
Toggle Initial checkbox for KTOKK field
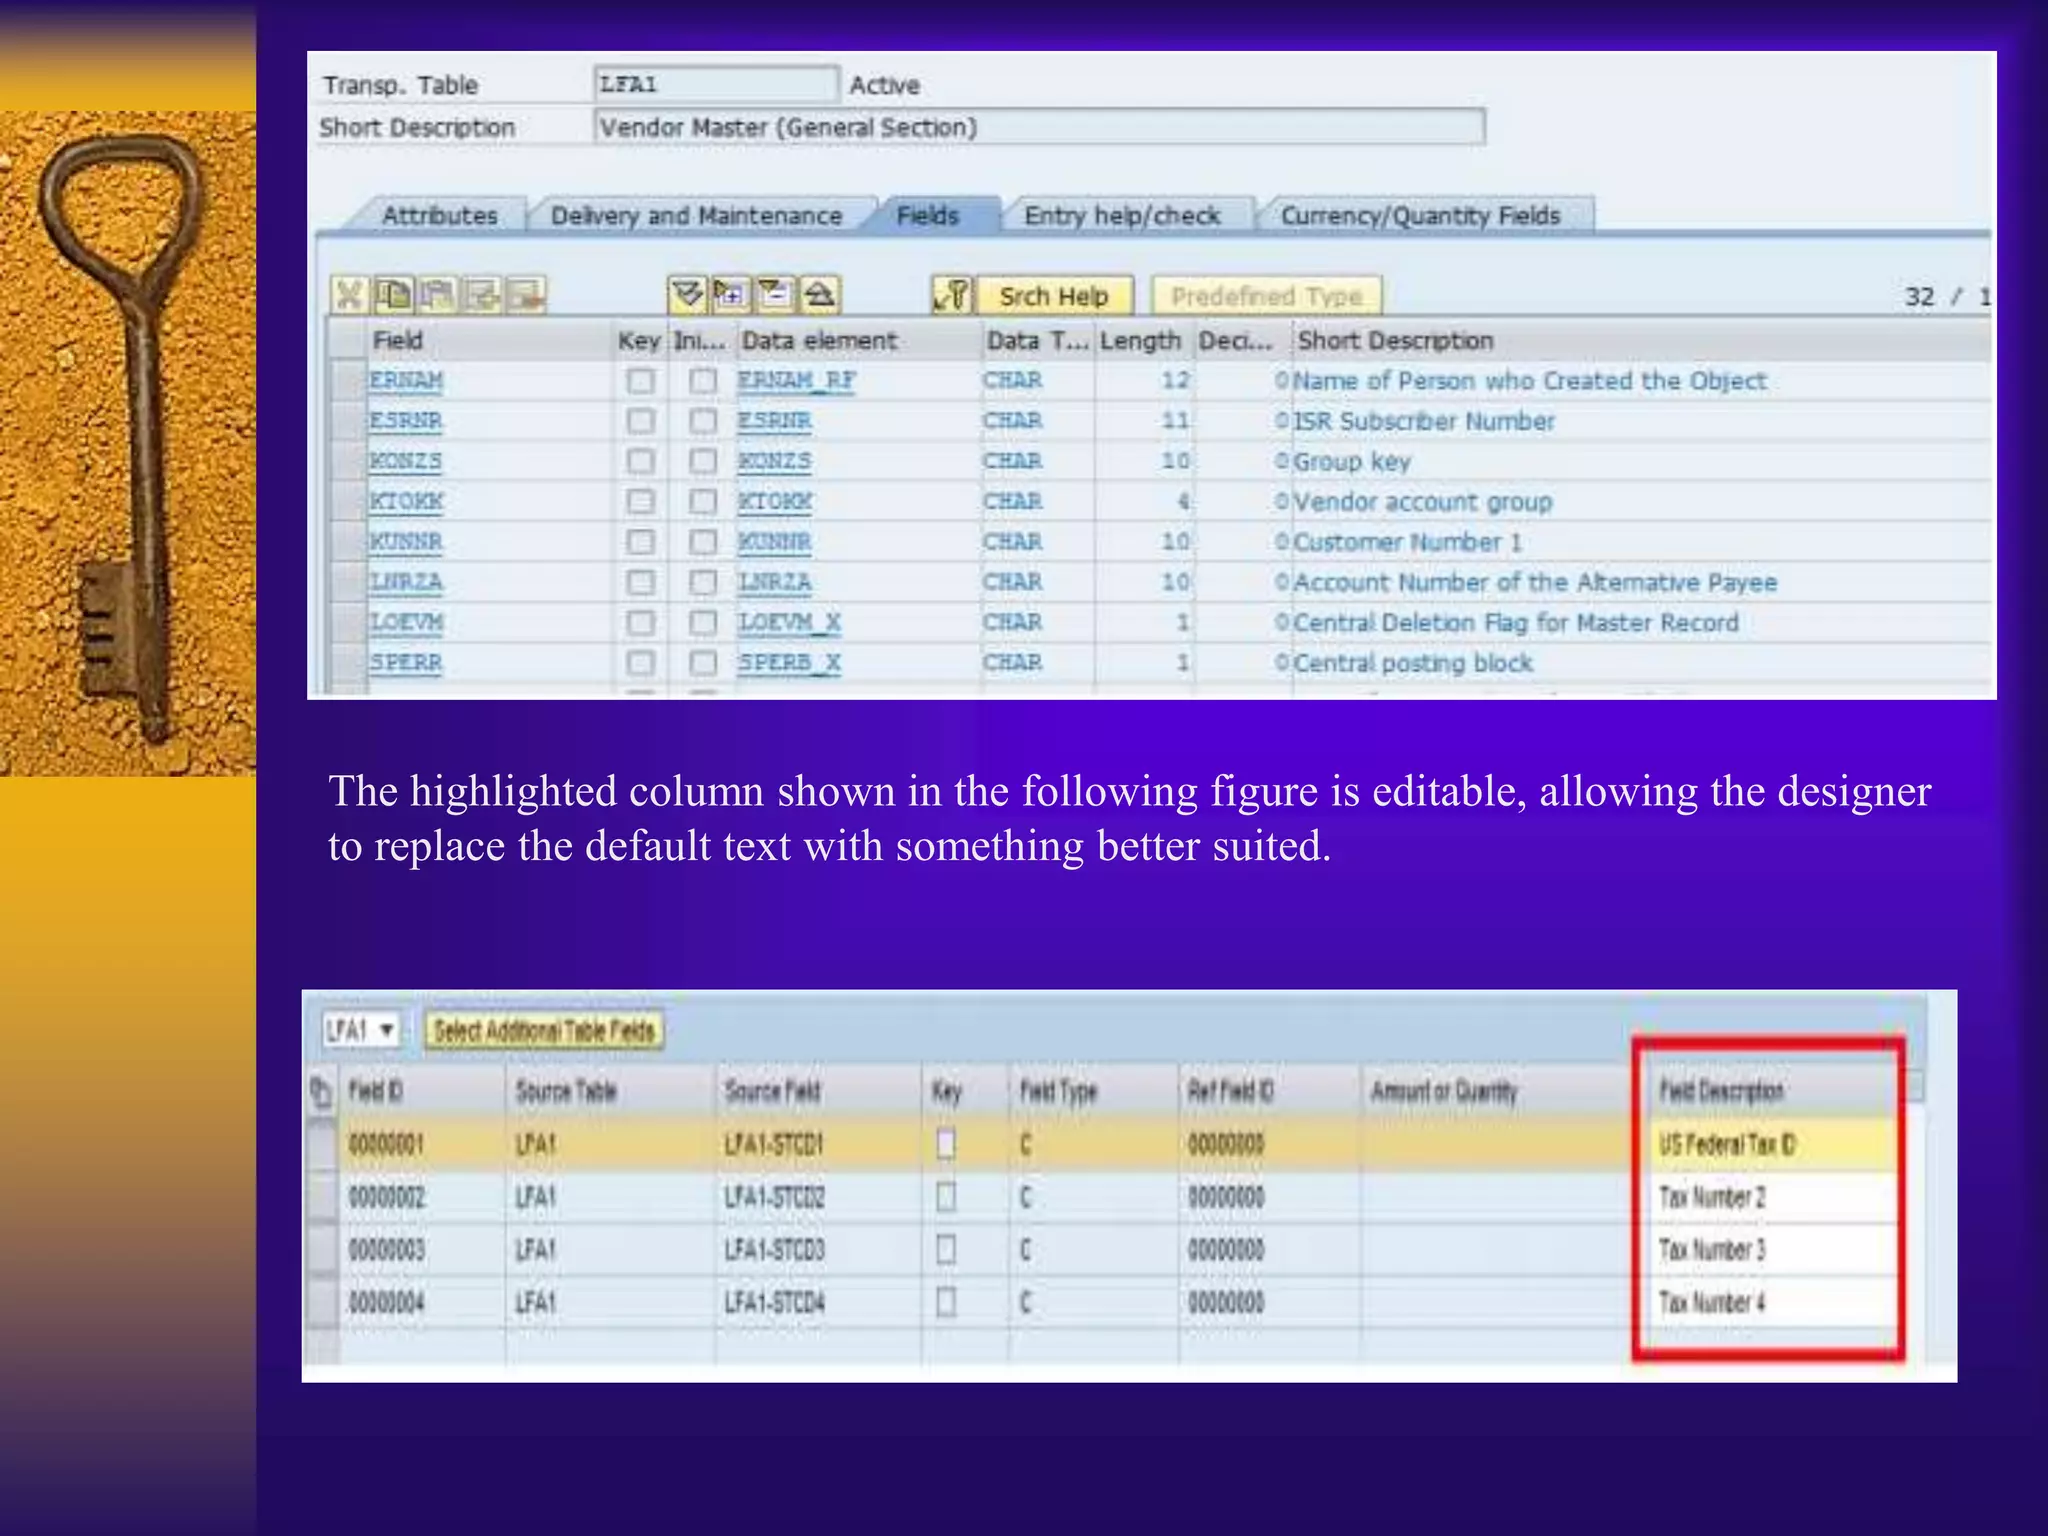[703, 502]
